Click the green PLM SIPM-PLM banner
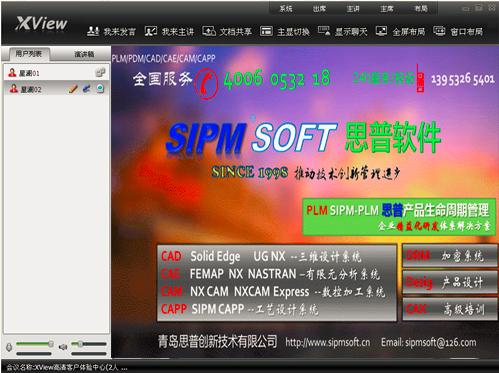The height and width of the screenshot is (373, 499). [x=399, y=217]
